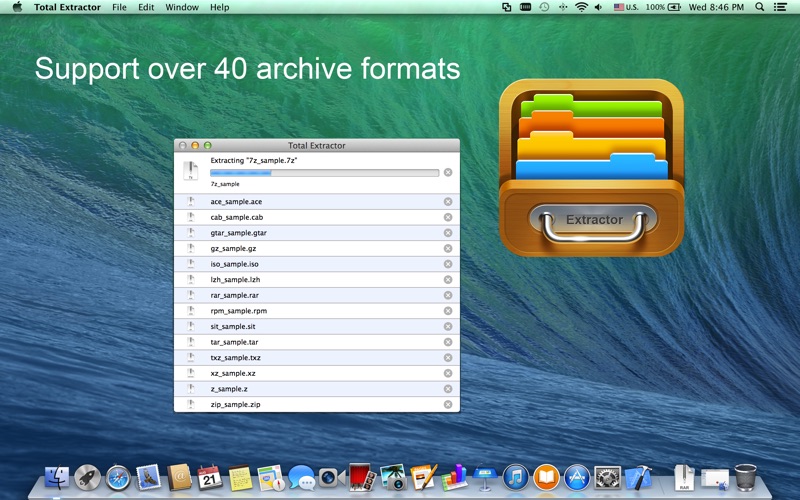800x500 pixels.
Task: Open Keynote podium icon in Dock
Action: 485,478
